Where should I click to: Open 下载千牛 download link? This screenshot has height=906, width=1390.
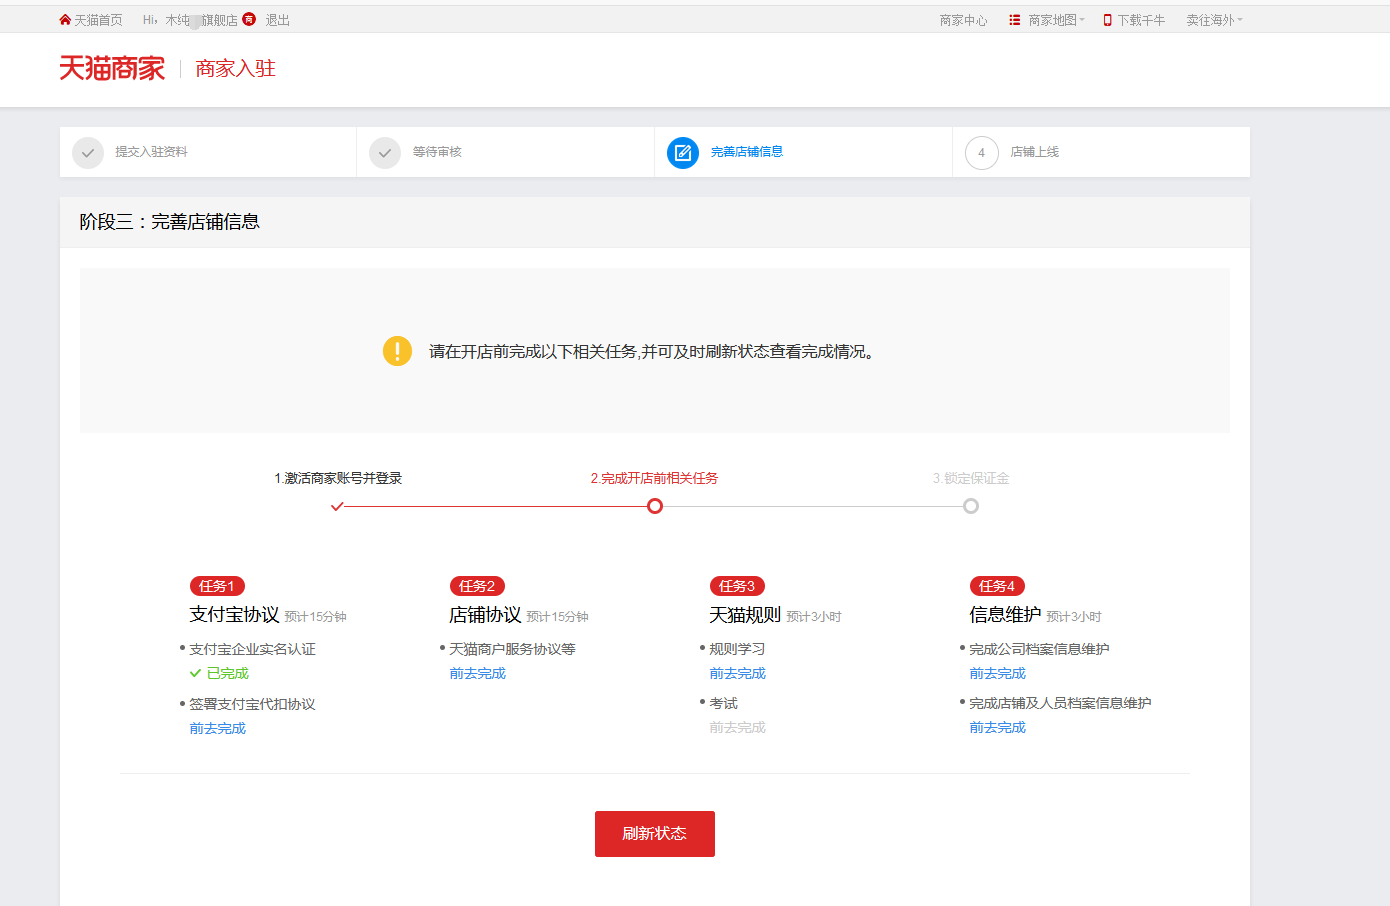pos(1141,20)
